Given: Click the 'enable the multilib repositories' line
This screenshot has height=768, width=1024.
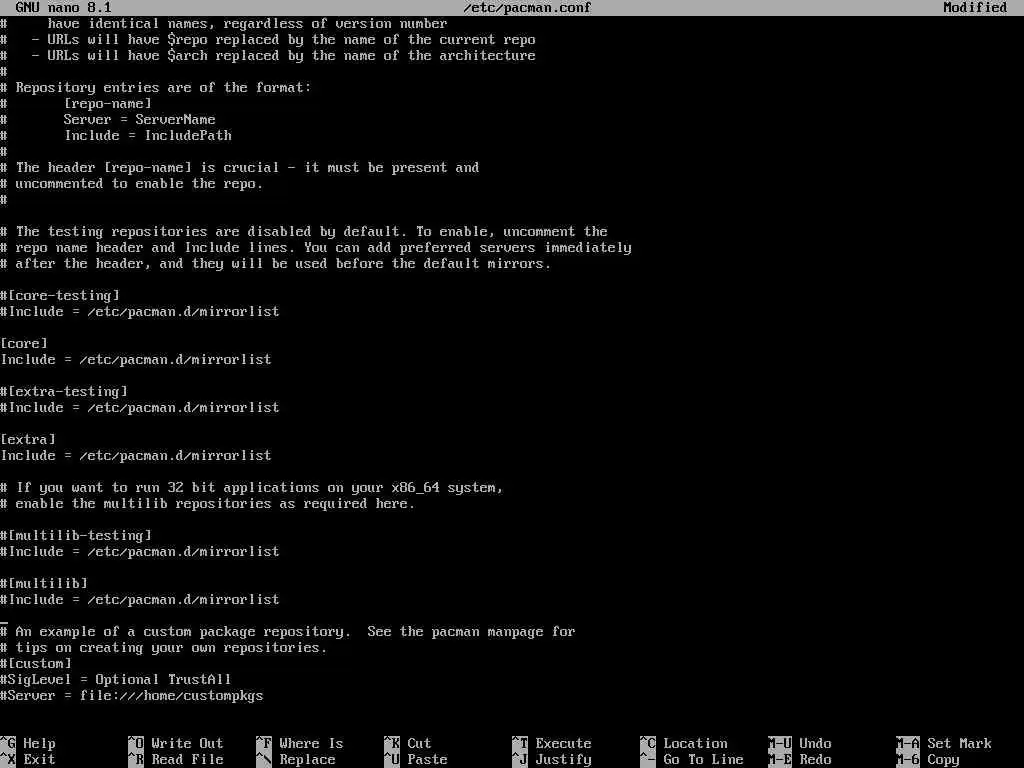Looking at the screenshot, I should [x=208, y=504].
